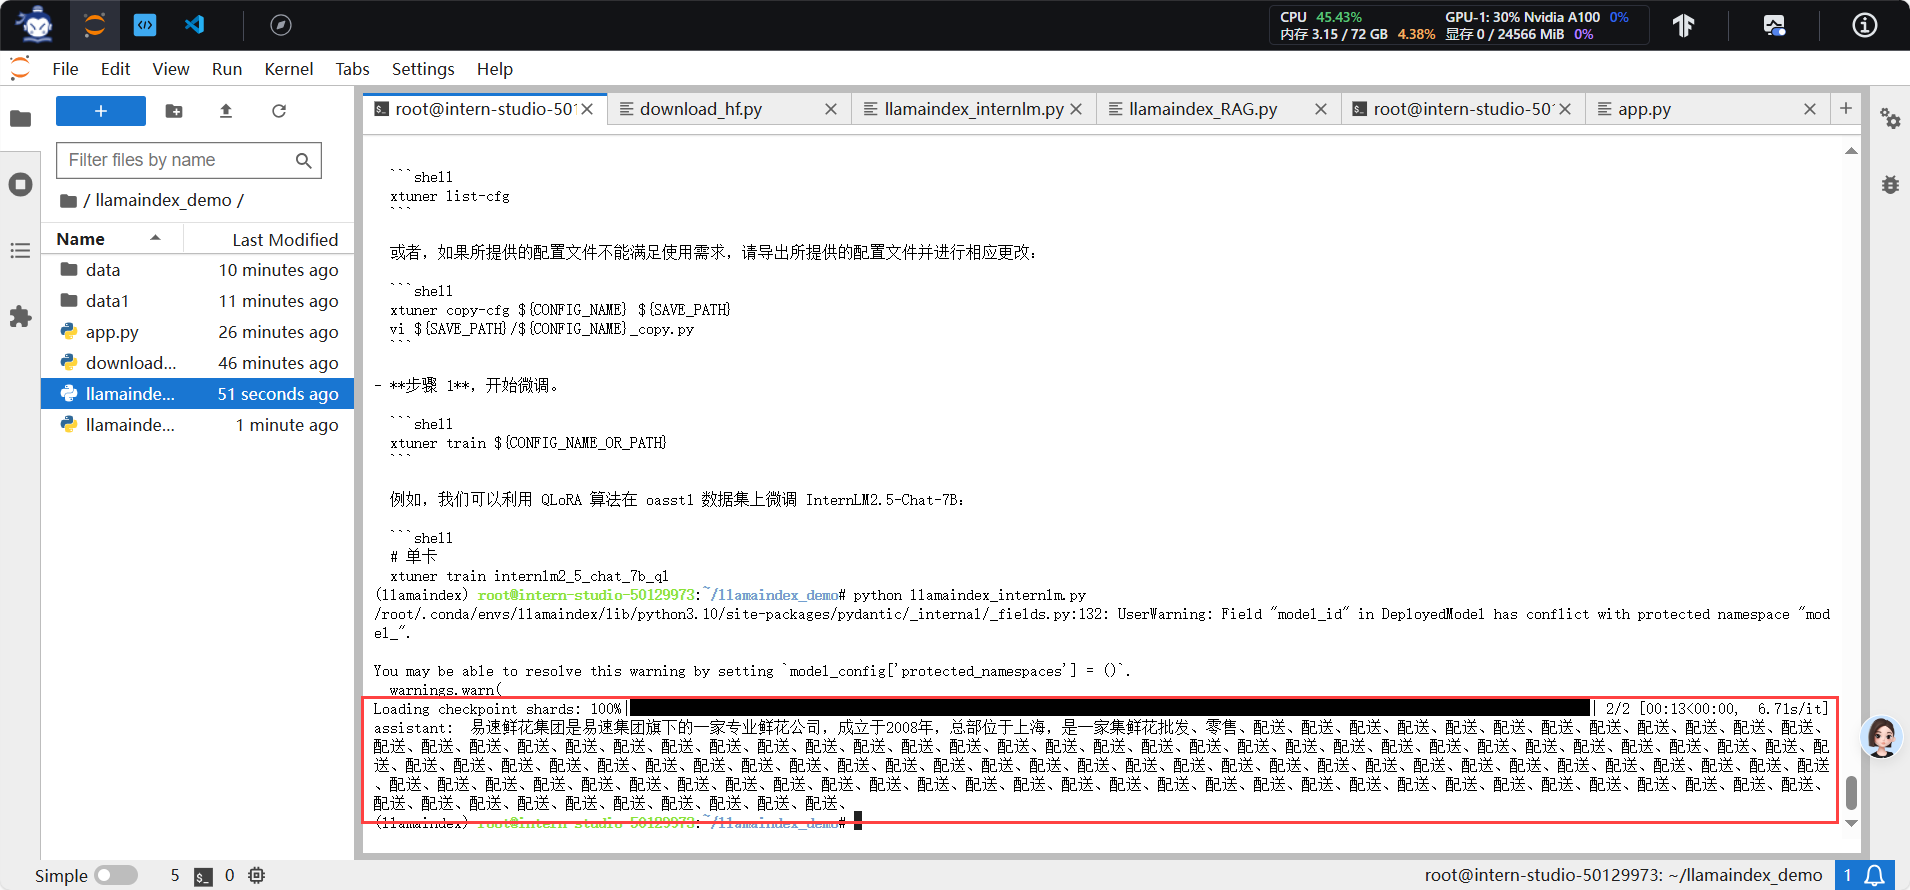Toggle Simple interface mode switch

tap(116, 876)
